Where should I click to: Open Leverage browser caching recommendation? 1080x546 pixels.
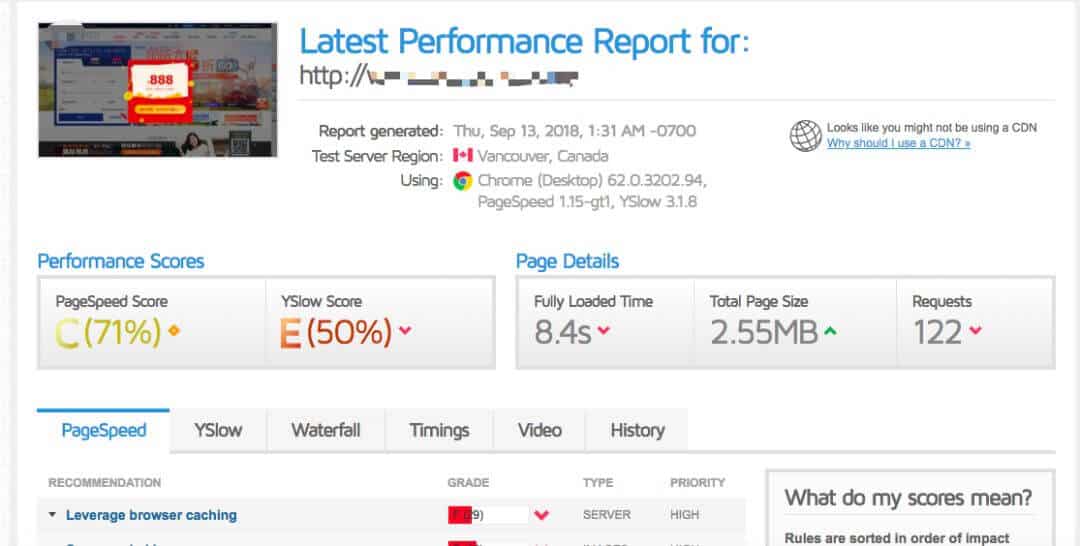click(152, 515)
